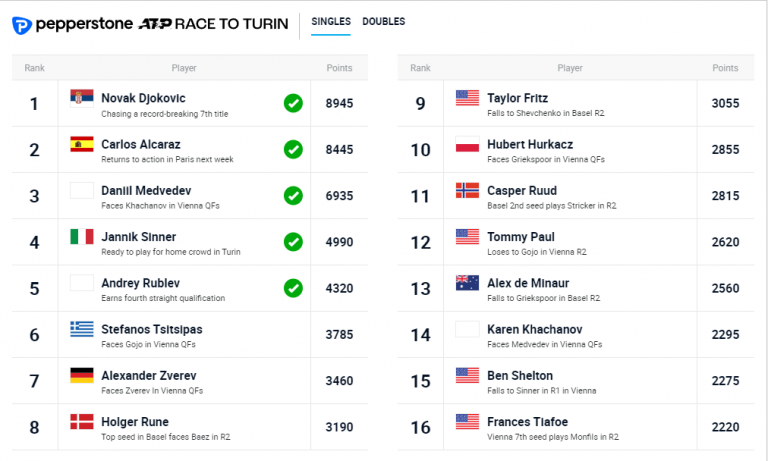
Task: Switch to the Singles tab
Action: pos(330,22)
